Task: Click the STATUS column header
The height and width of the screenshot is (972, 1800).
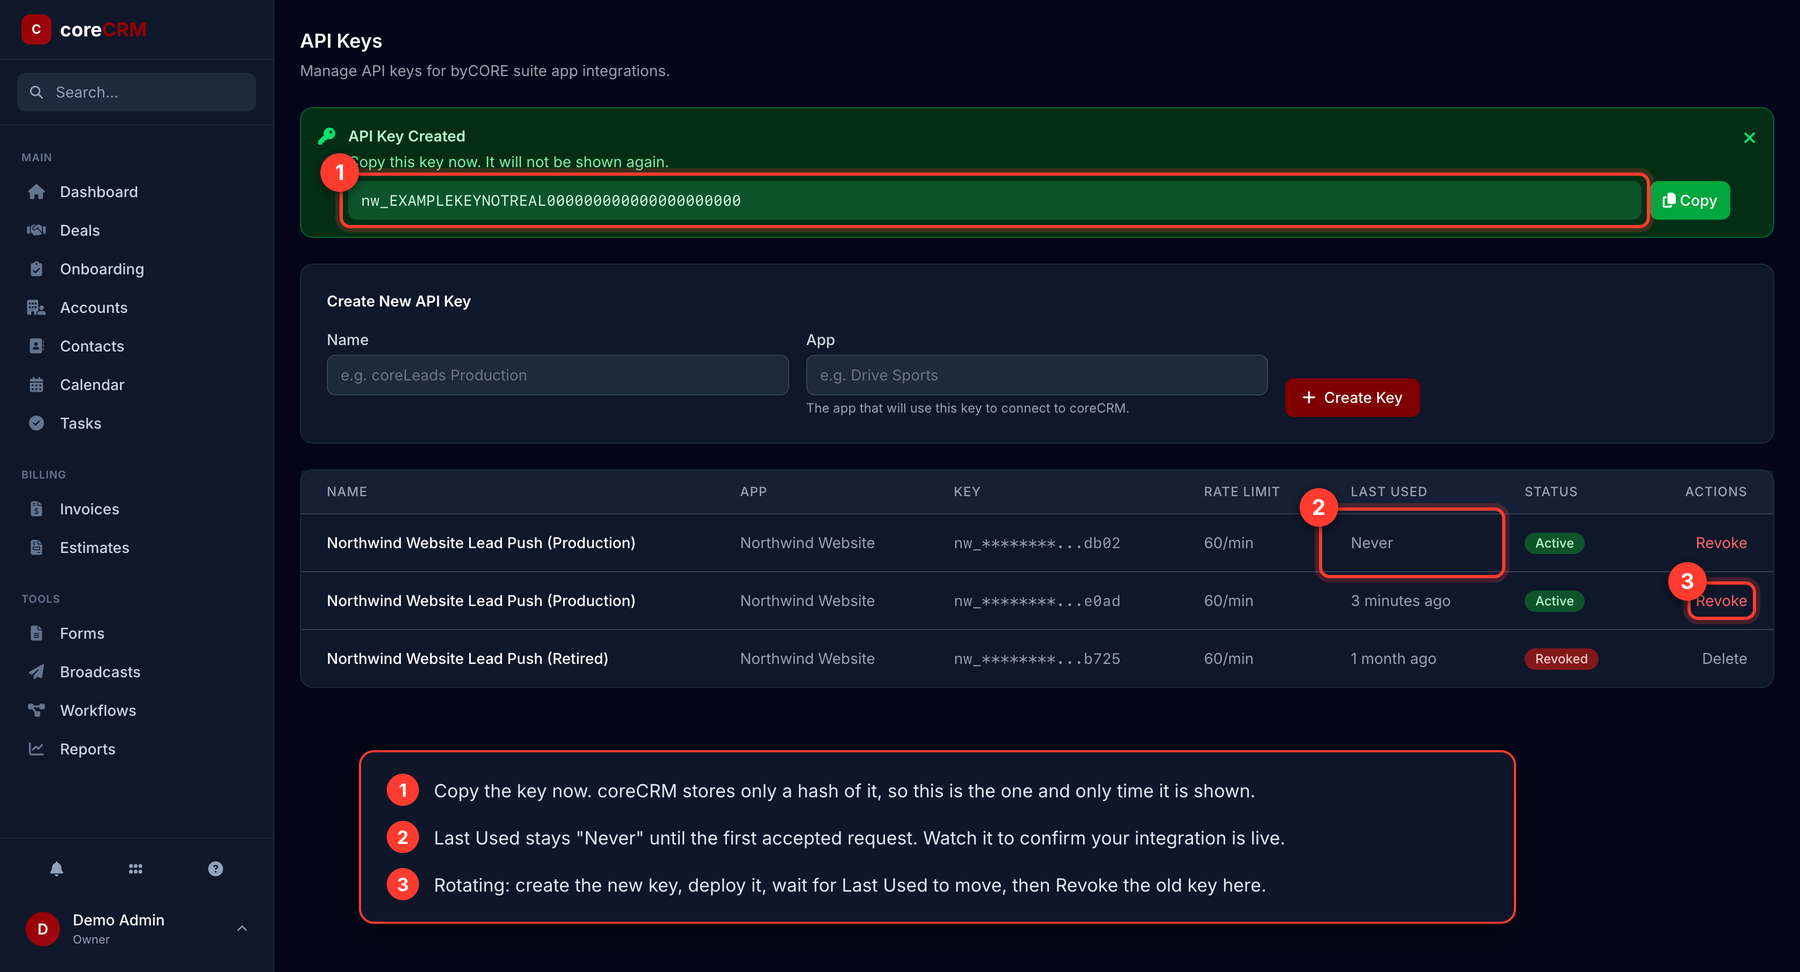Action: pyautogui.click(x=1550, y=492)
